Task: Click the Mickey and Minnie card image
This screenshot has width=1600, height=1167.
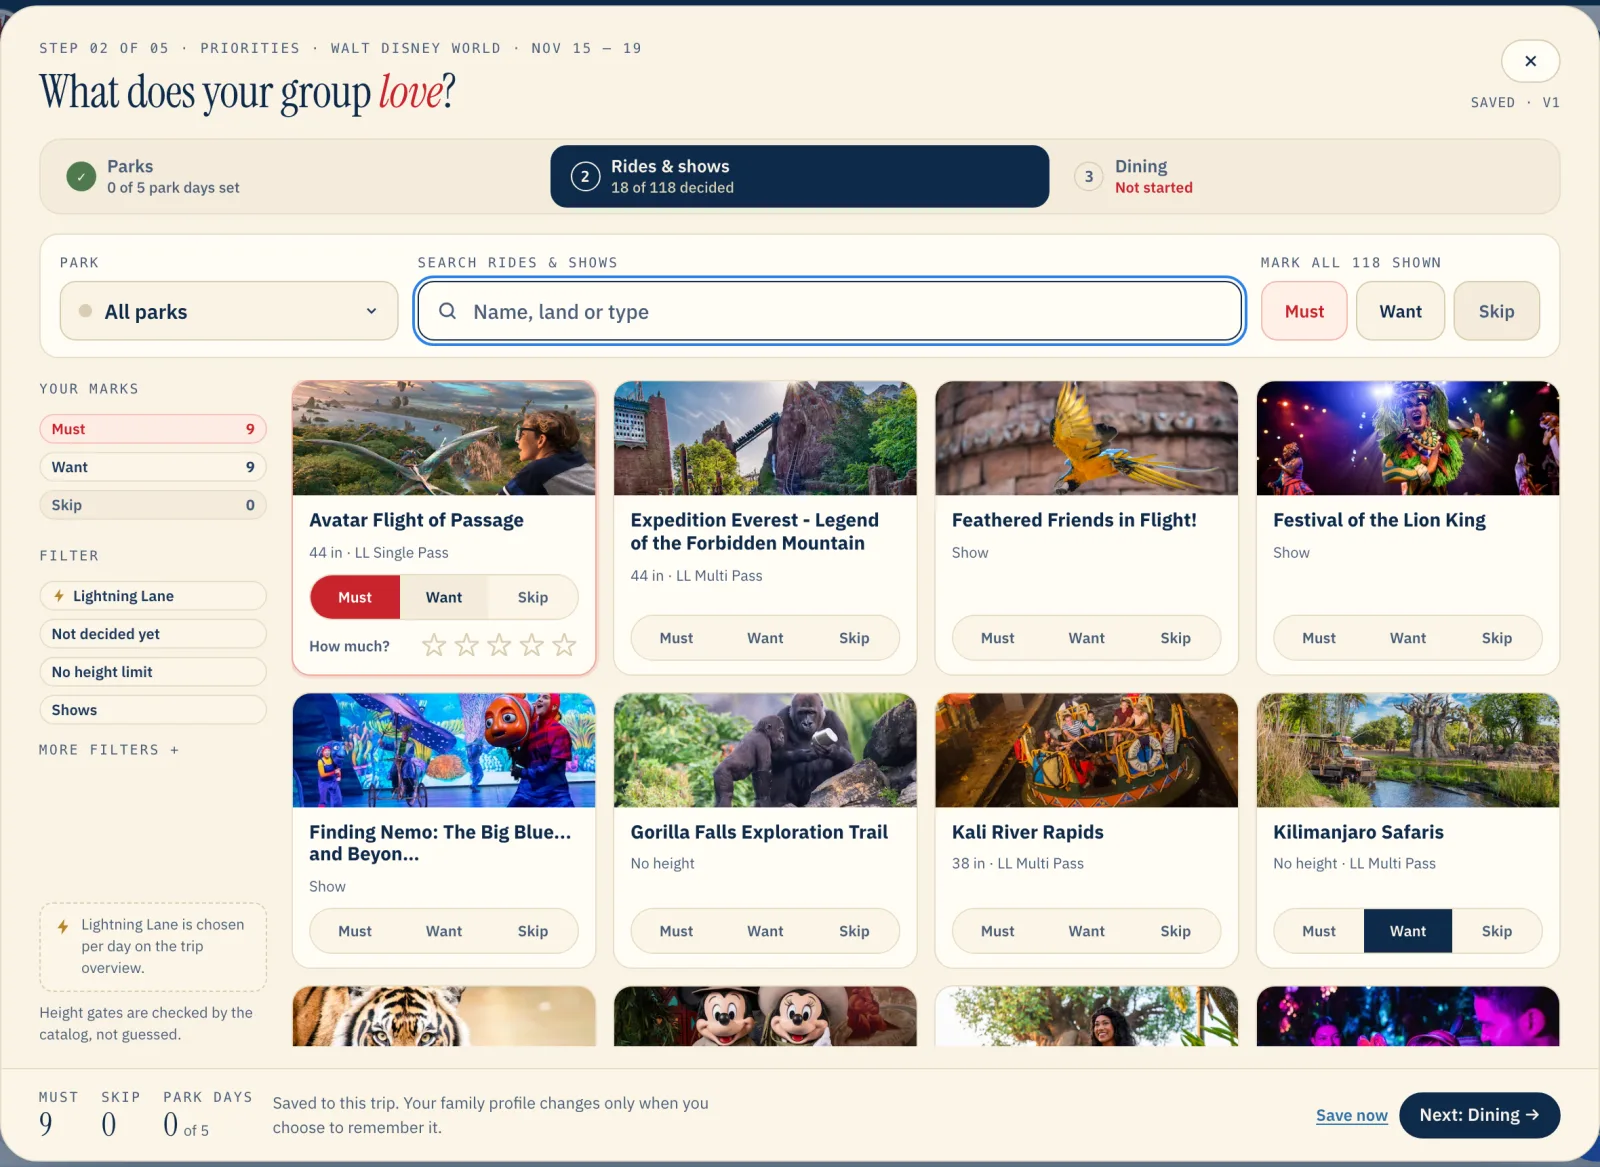Action: click(765, 1016)
